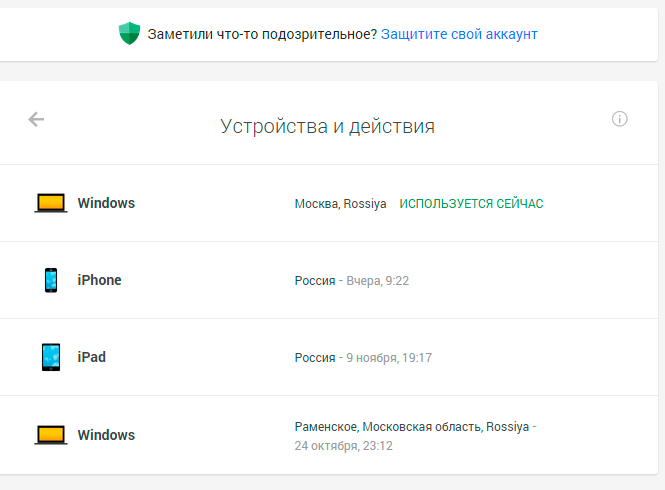This screenshot has height=490, width=665.
Task: Select the iPhone device name
Action: coord(99,280)
